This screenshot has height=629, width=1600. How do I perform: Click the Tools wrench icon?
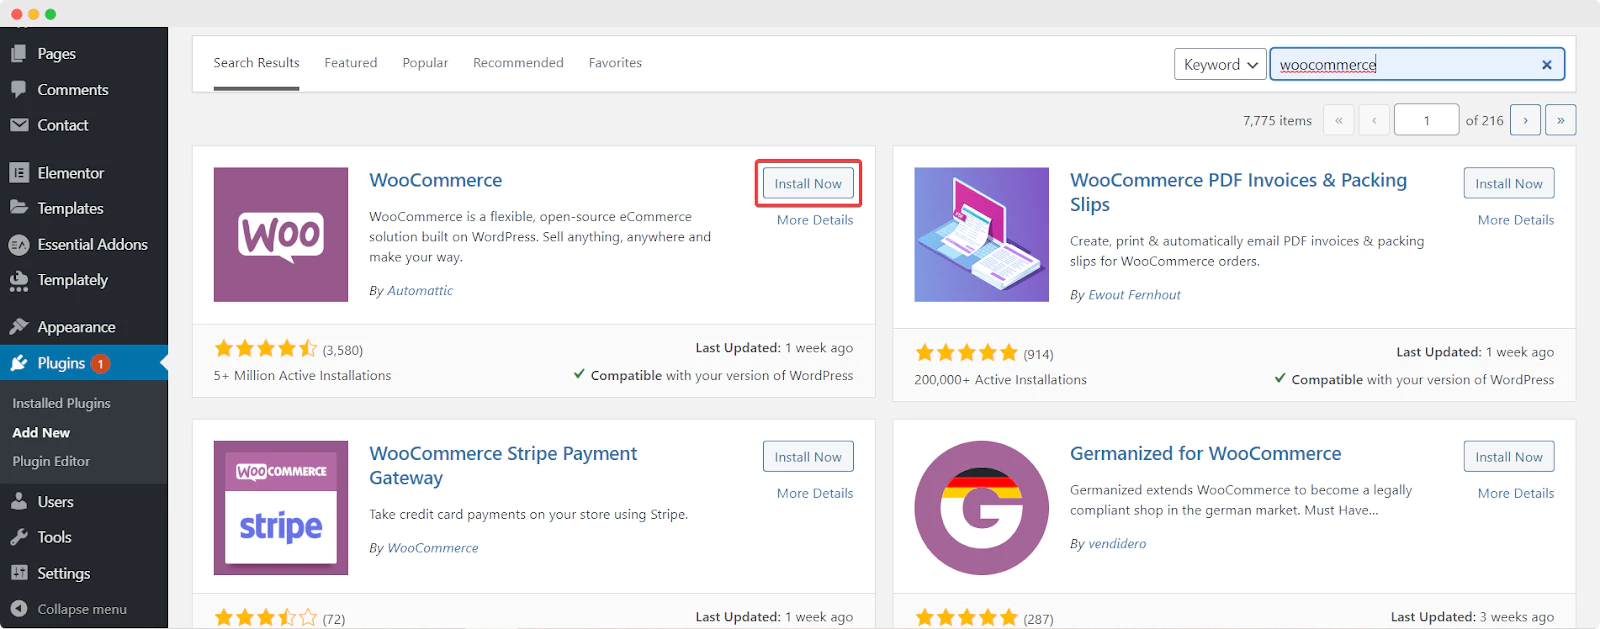tap(19, 537)
